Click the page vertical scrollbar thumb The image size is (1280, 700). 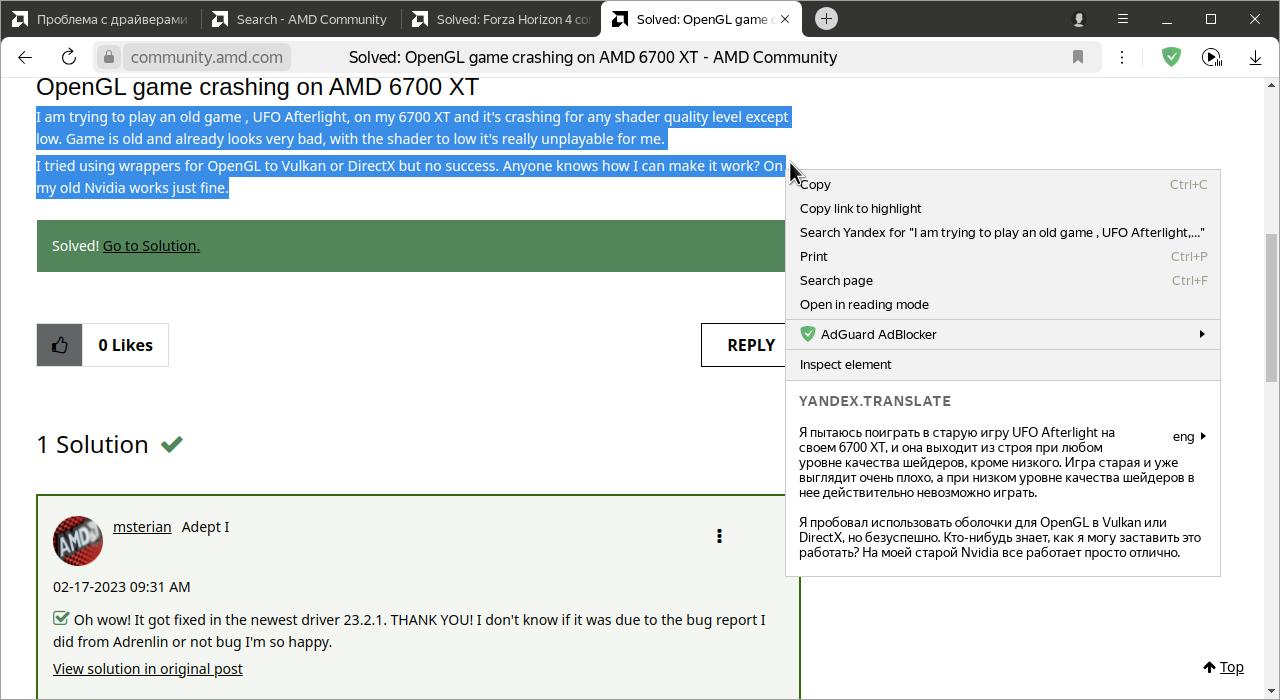pyautogui.click(x=1272, y=307)
